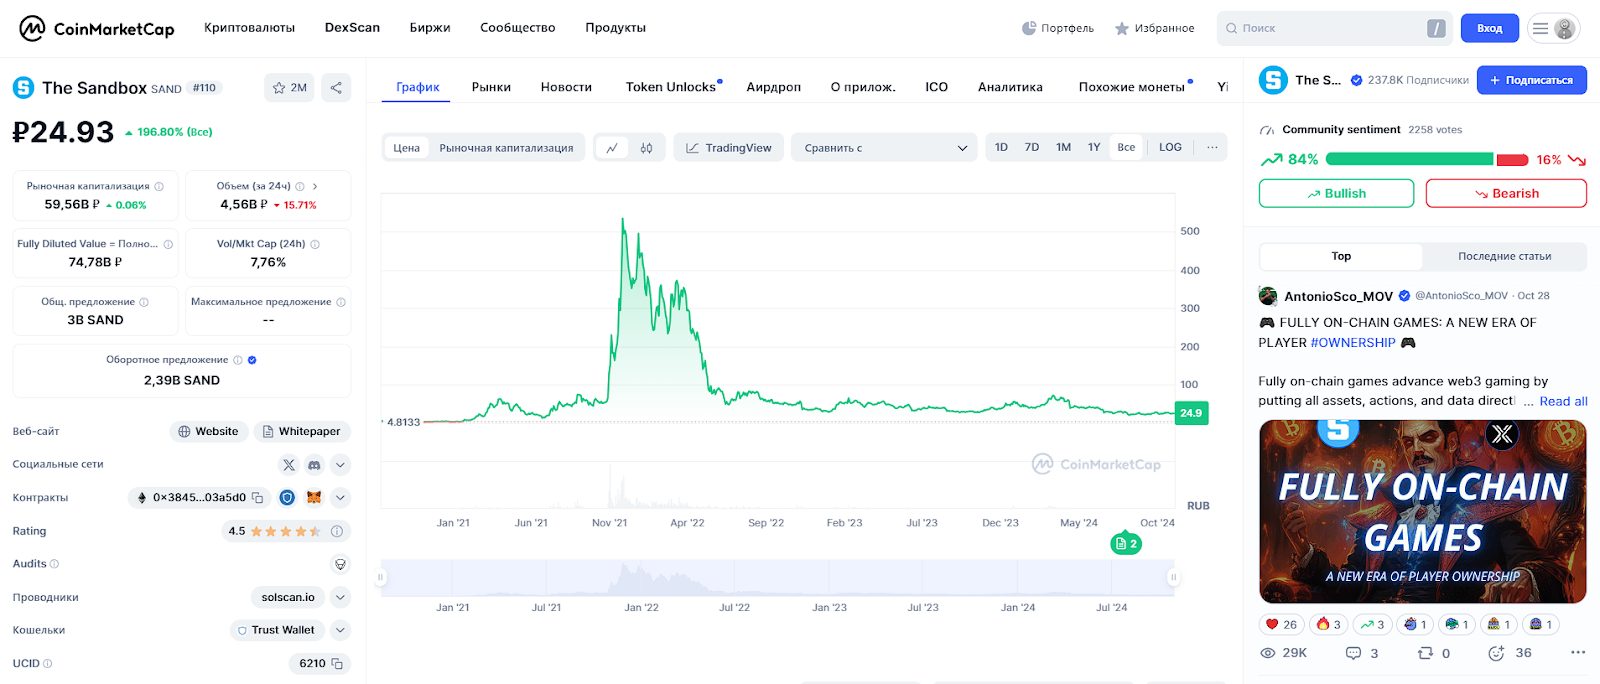The image size is (1600, 684).
Task: Click the Вход login button
Action: (1489, 28)
